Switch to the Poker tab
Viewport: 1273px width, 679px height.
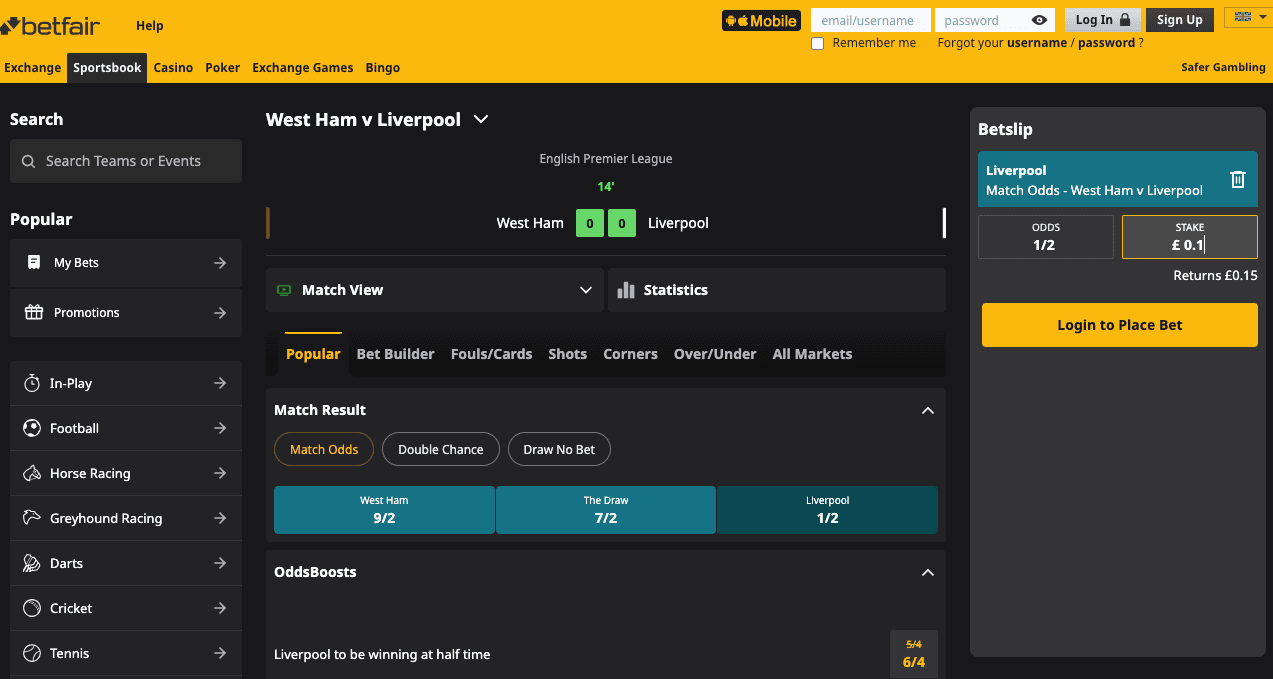click(223, 68)
